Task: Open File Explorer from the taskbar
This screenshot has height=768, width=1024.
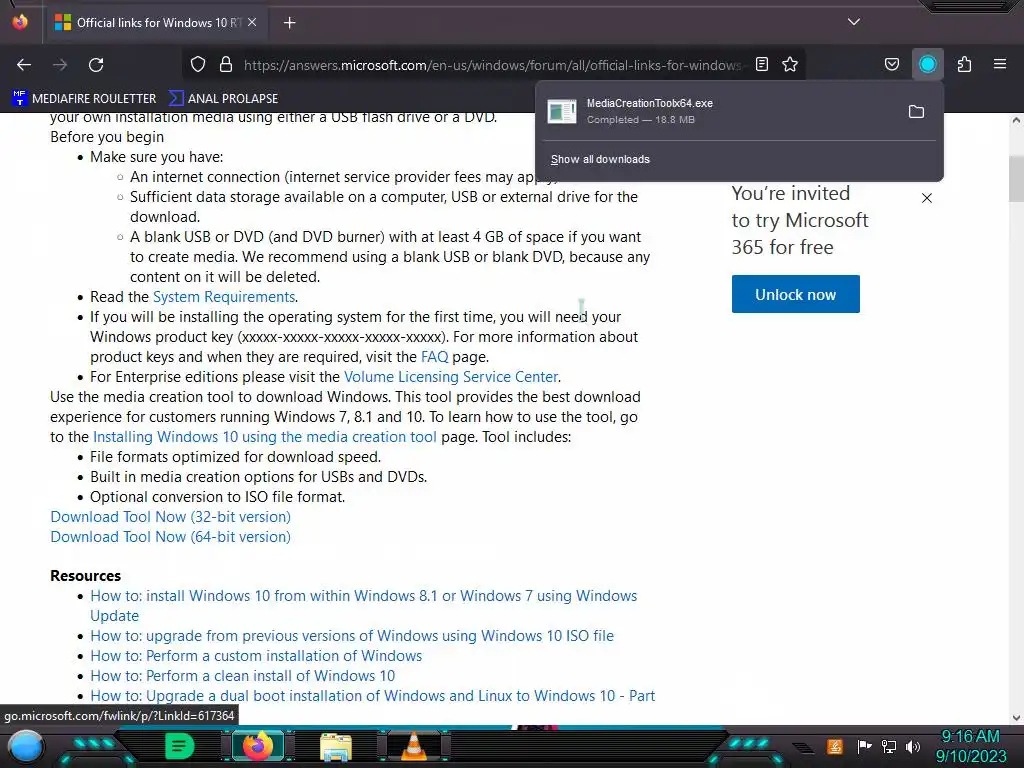Action: point(336,747)
